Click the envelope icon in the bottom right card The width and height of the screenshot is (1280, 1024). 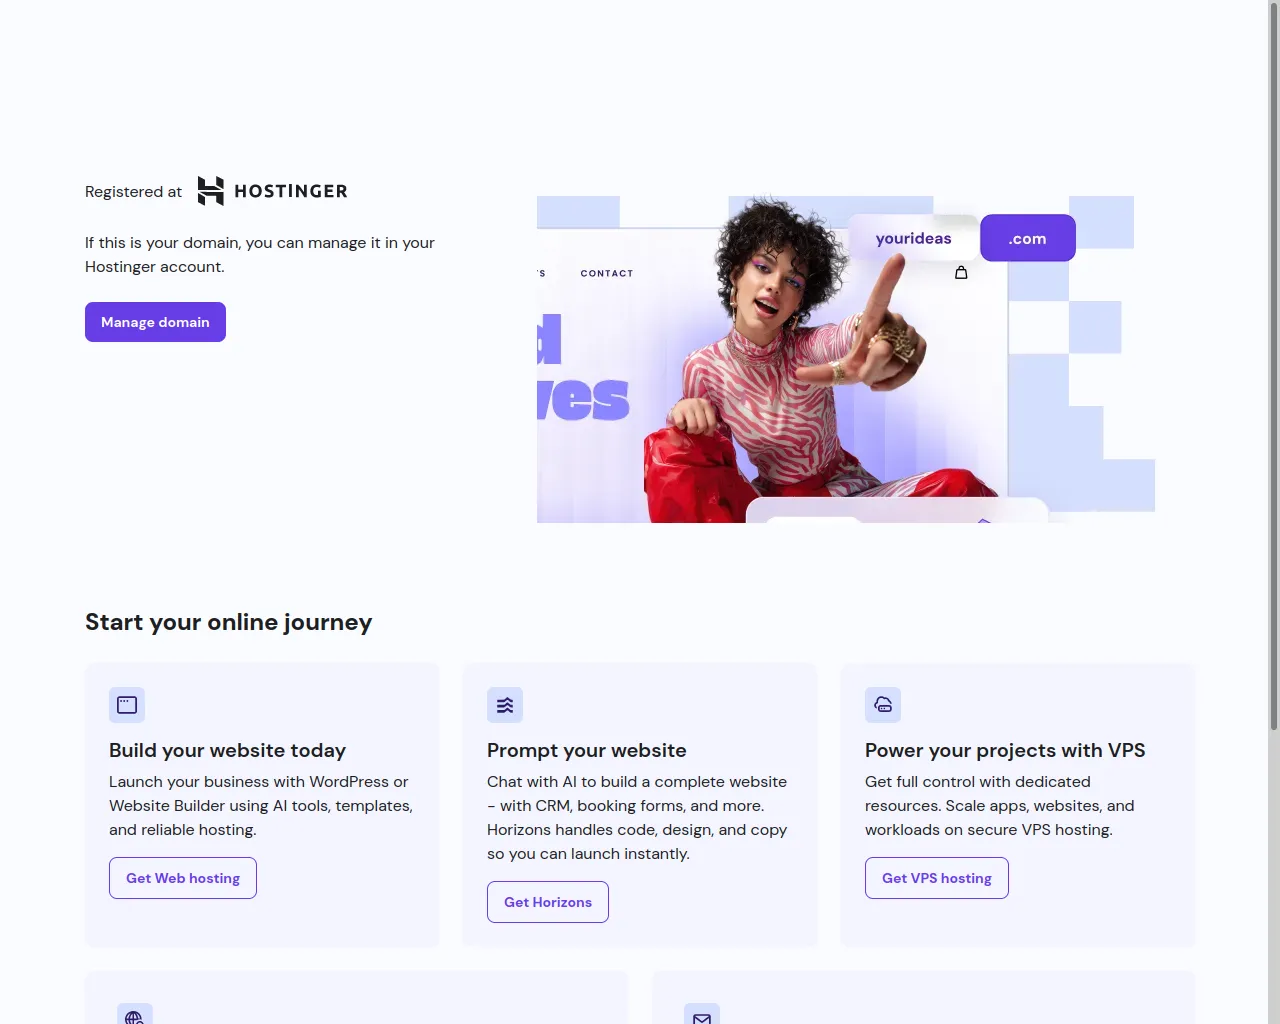pos(702,1015)
